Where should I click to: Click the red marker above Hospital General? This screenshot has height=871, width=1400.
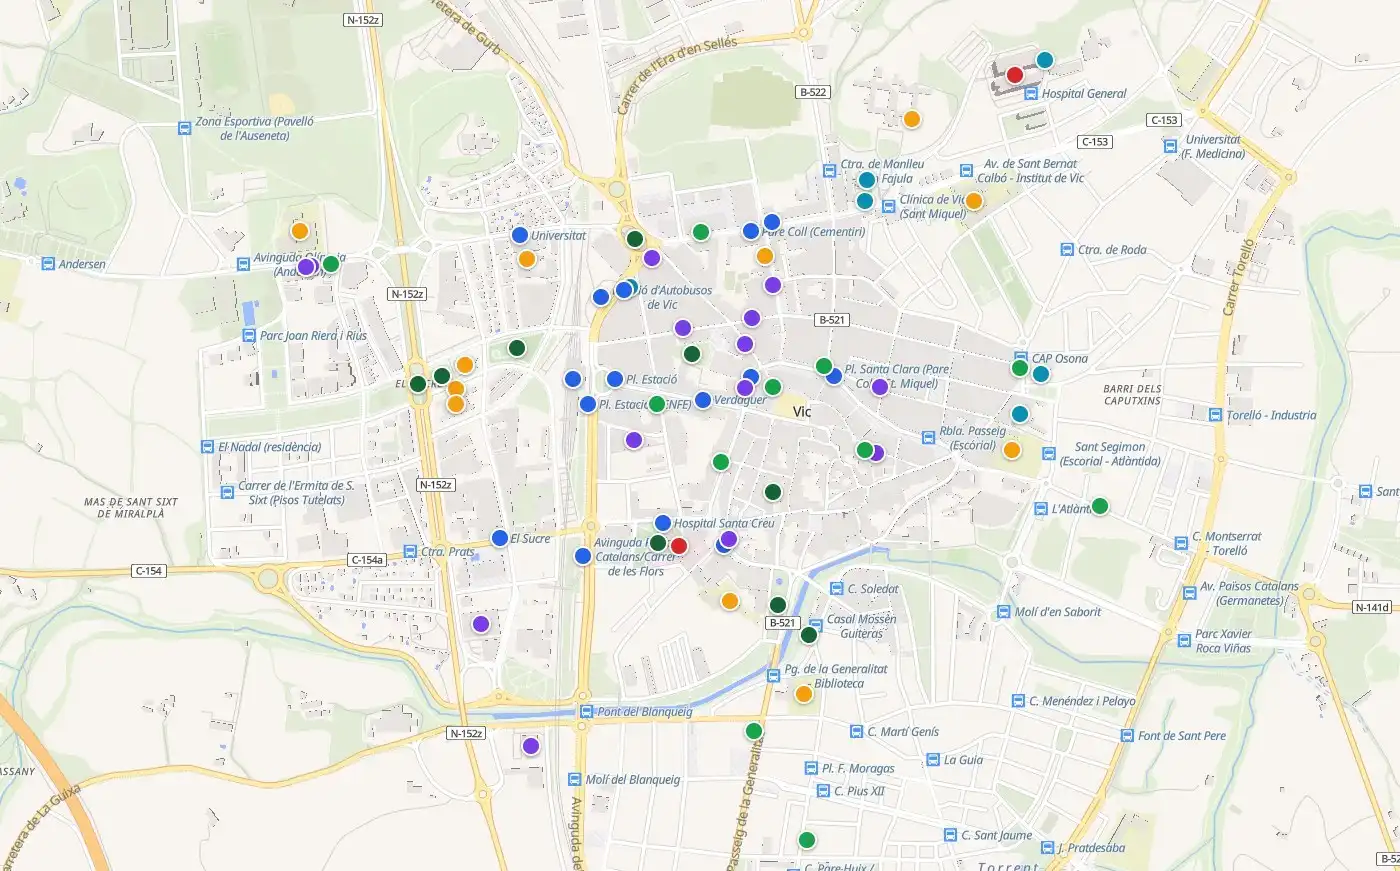point(1014,74)
